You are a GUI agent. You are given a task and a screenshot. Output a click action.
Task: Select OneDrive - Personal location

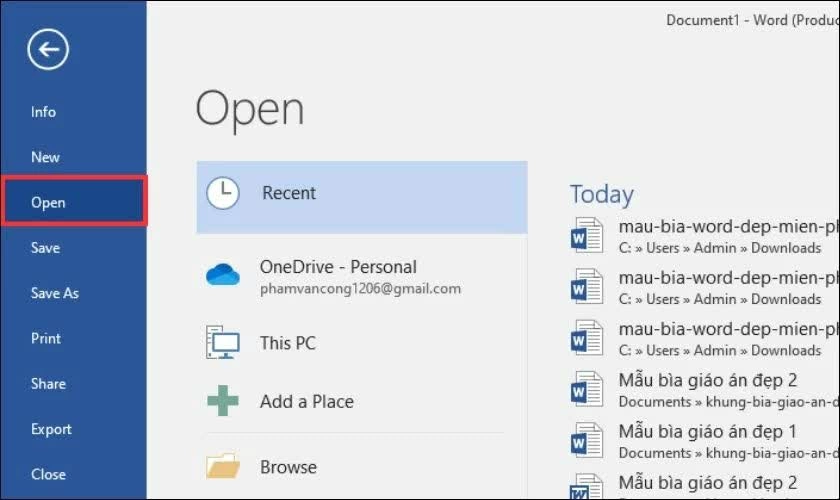tap(338, 267)
